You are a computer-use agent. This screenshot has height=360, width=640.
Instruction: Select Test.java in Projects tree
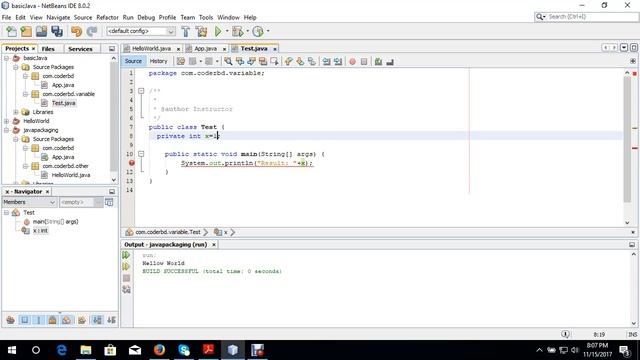pyautogui.click(x=63, y=103)
